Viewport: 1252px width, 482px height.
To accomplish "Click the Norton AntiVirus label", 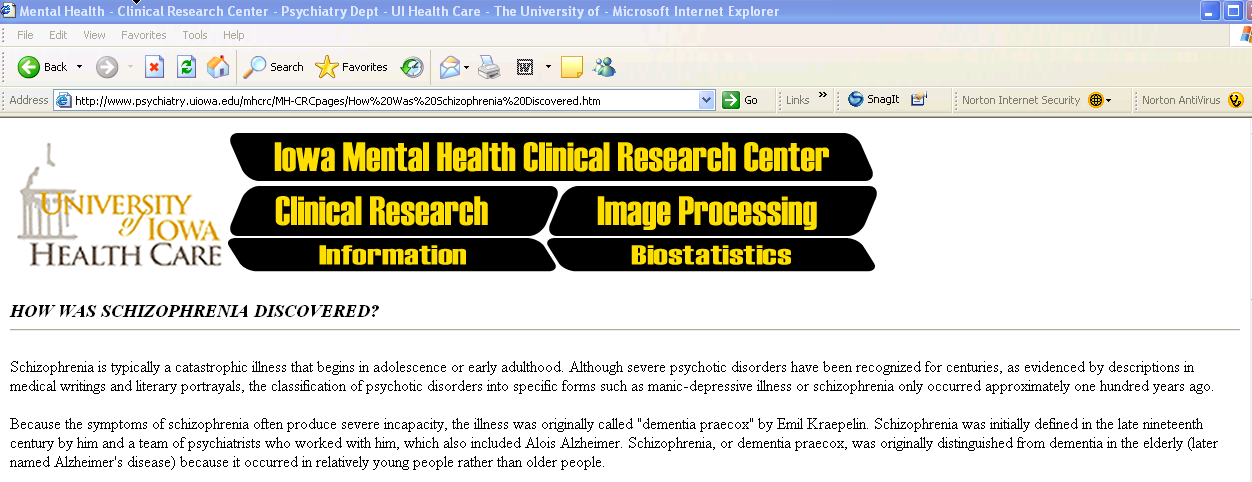I will [x=1181, y=100].
